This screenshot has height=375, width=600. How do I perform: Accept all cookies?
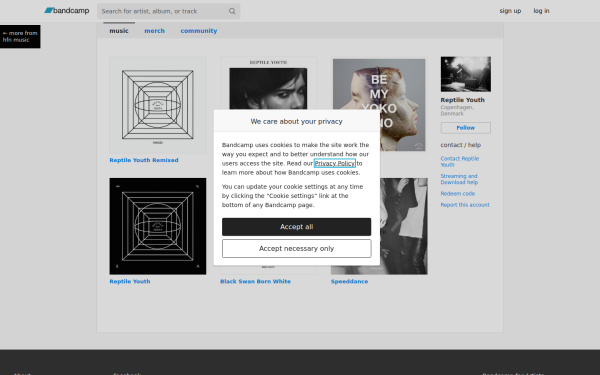297,227
